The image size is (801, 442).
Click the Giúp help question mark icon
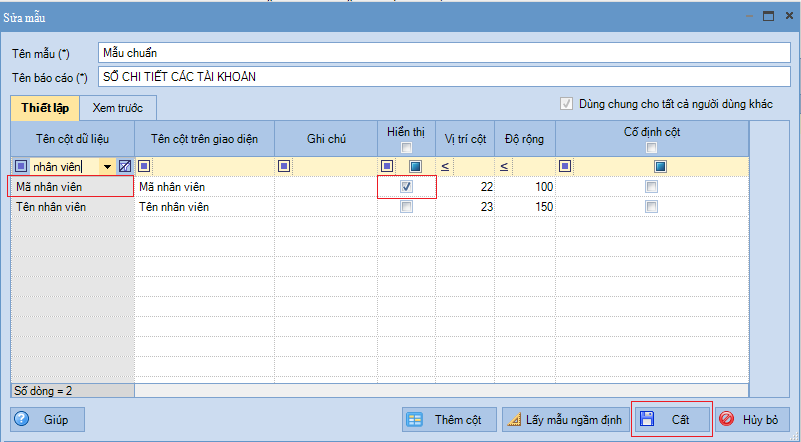click(22, 419)
